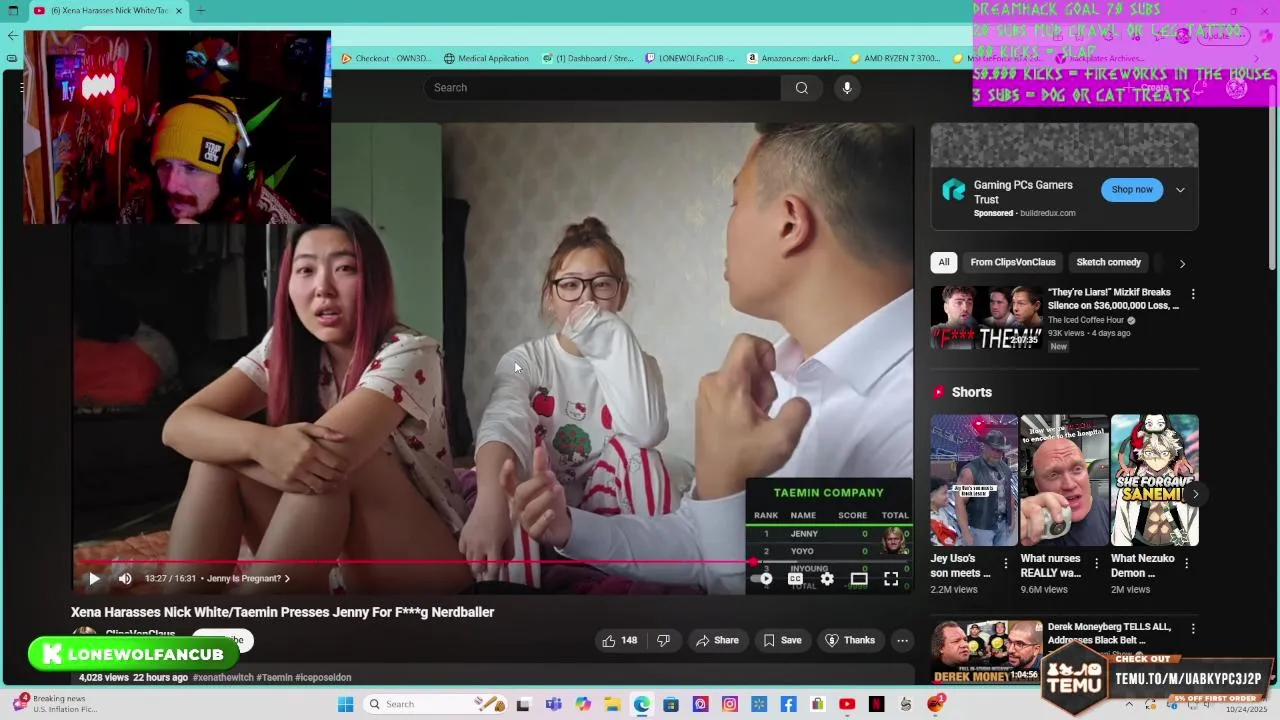
Task: Open Netflix from the taskbar
Action: click(877, 704)
